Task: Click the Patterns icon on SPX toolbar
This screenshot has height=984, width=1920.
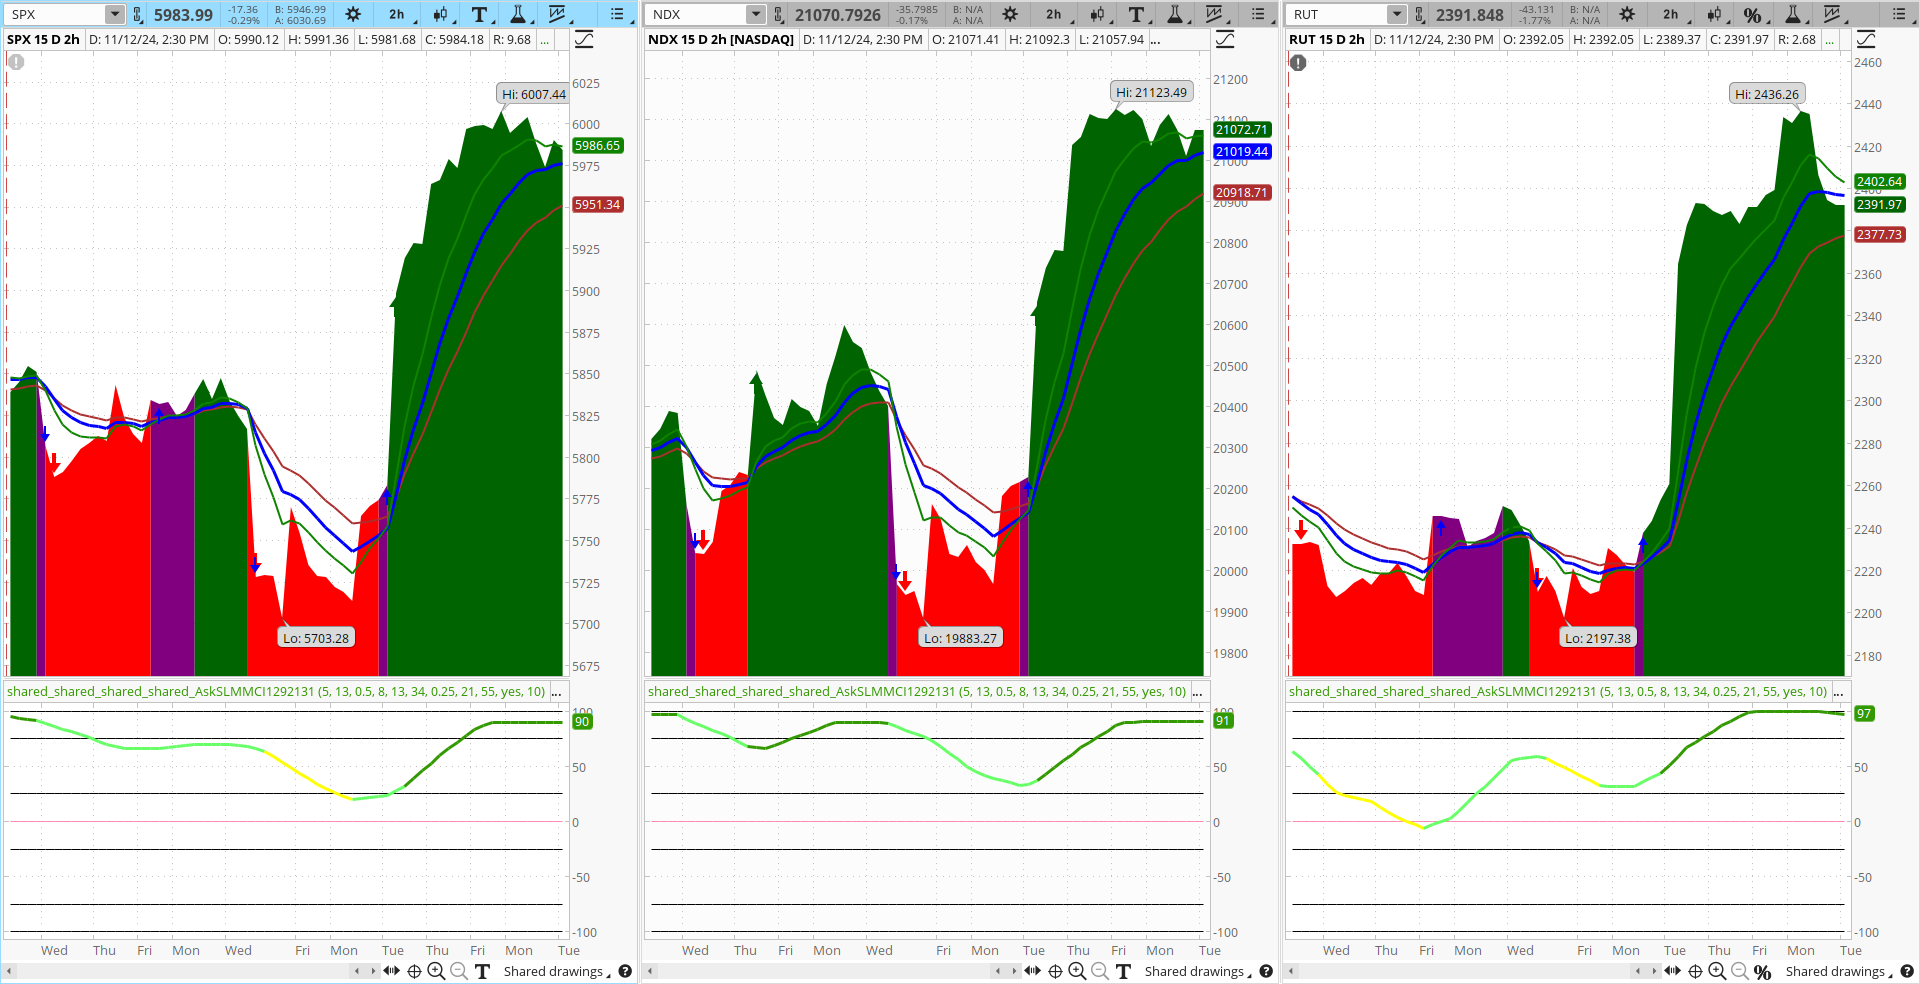Action: [x=557, y=14]
